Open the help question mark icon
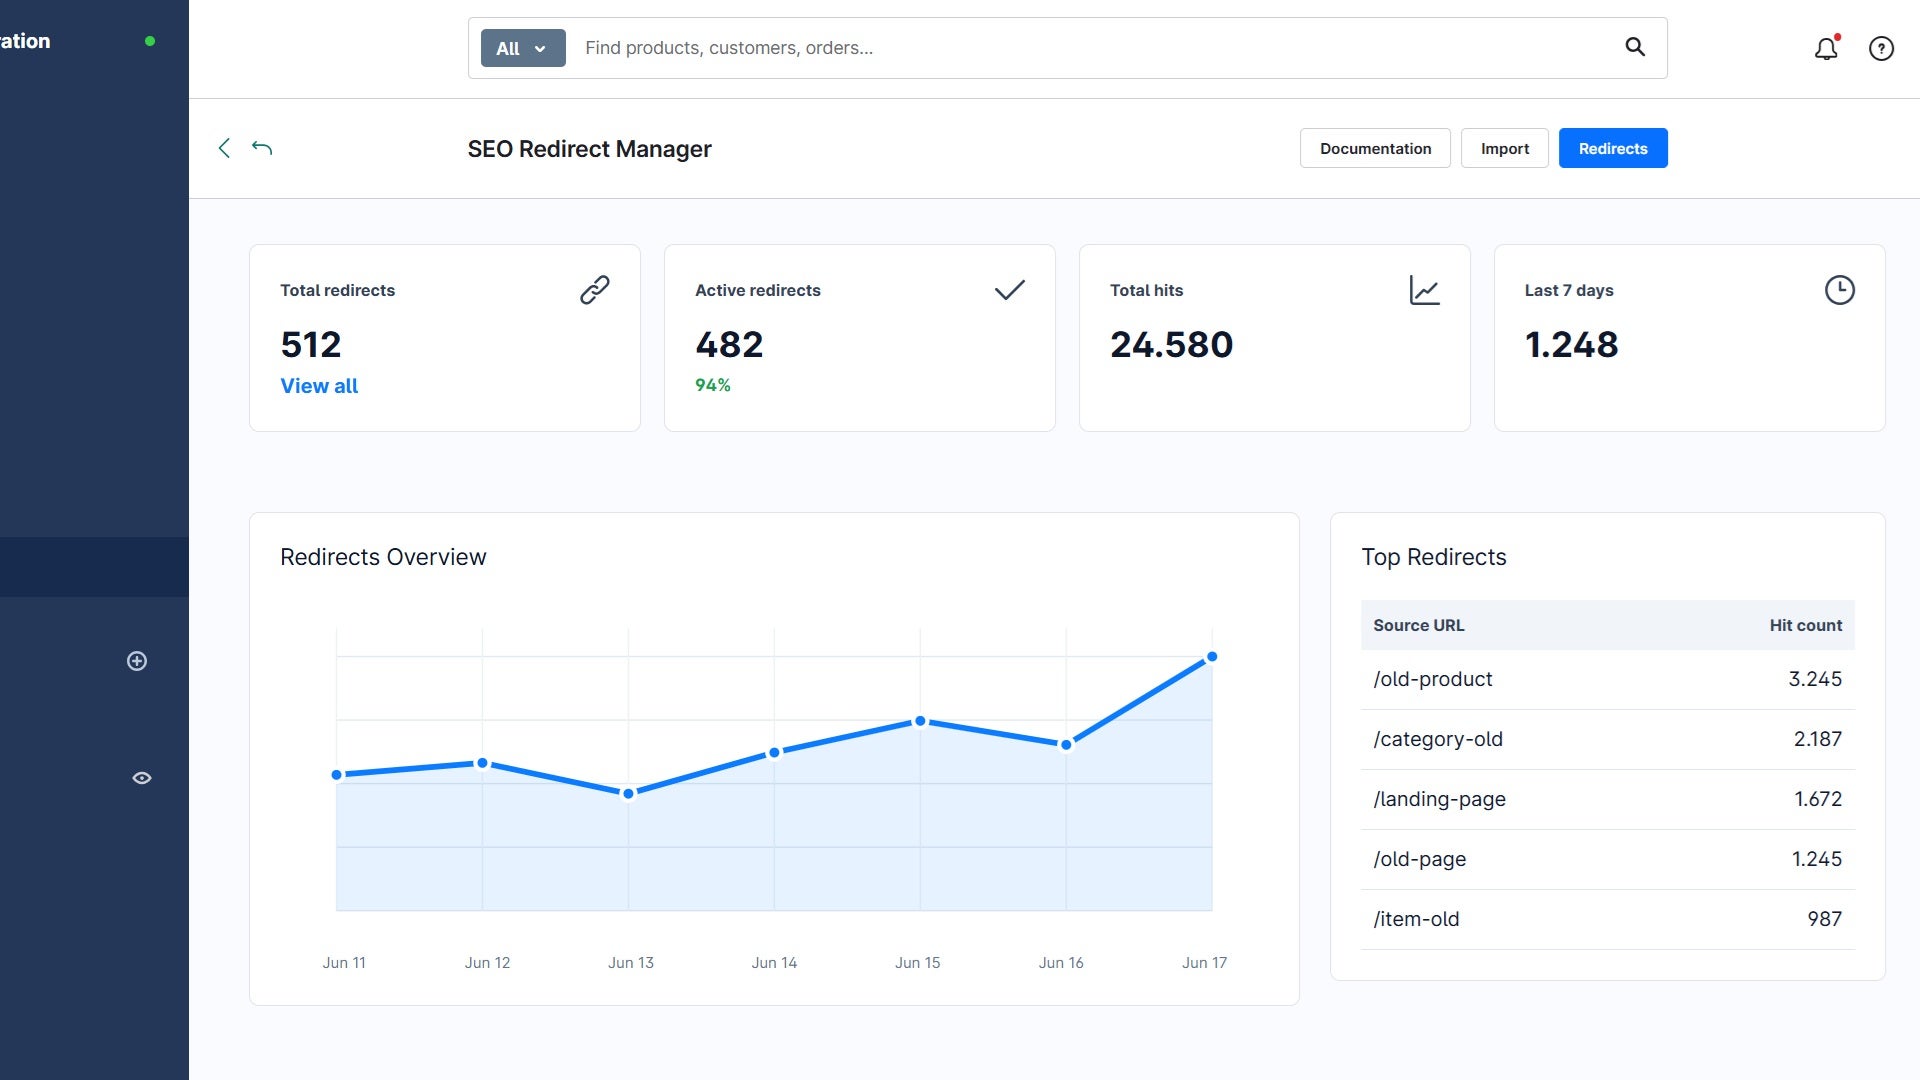Screen dimensions: 1920x1080 (1881, 48)
